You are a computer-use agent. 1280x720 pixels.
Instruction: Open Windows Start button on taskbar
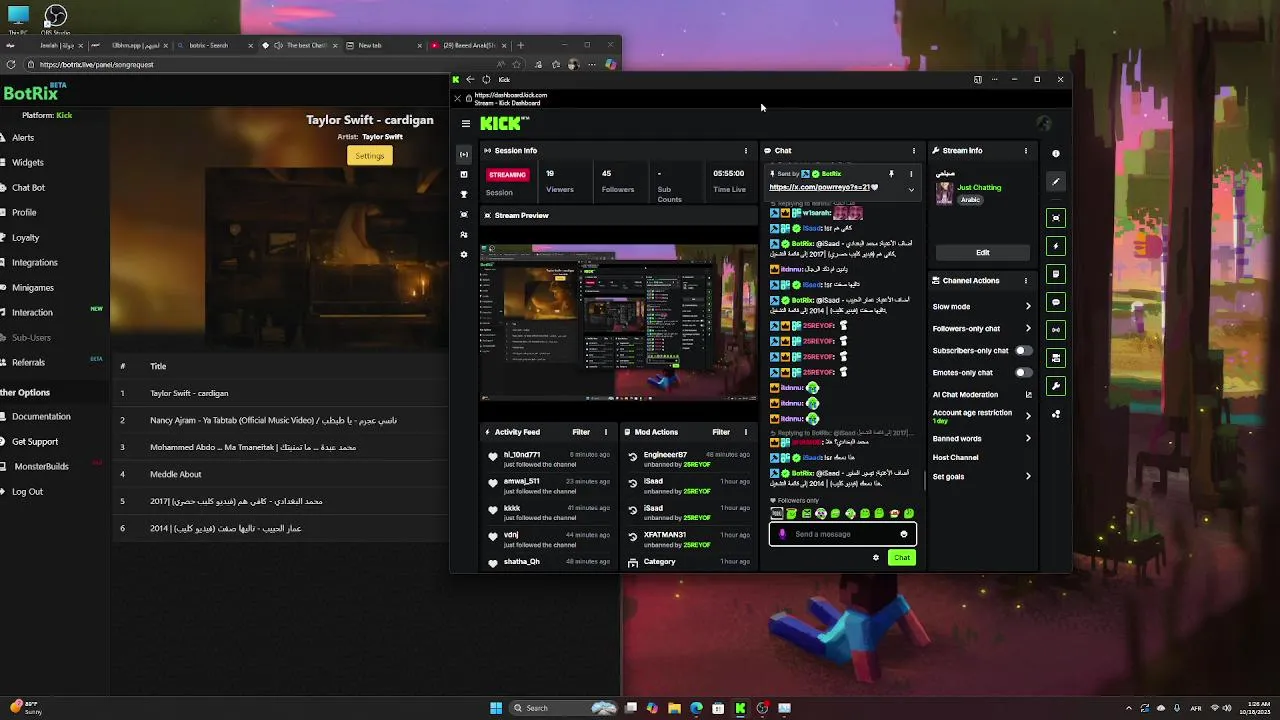(x=496, y=708)
